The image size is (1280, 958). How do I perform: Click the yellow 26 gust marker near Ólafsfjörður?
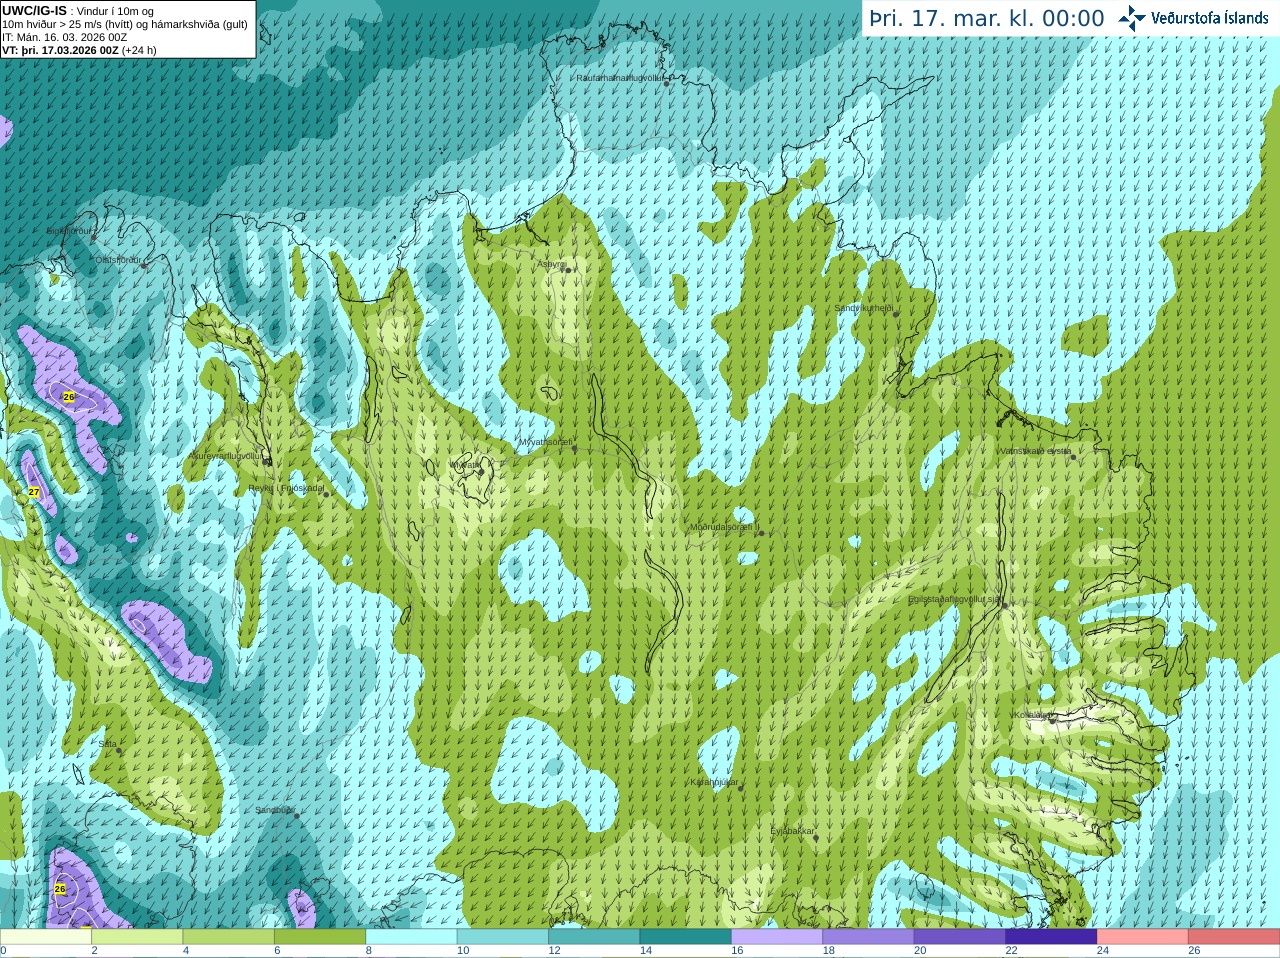pos(69,397)
